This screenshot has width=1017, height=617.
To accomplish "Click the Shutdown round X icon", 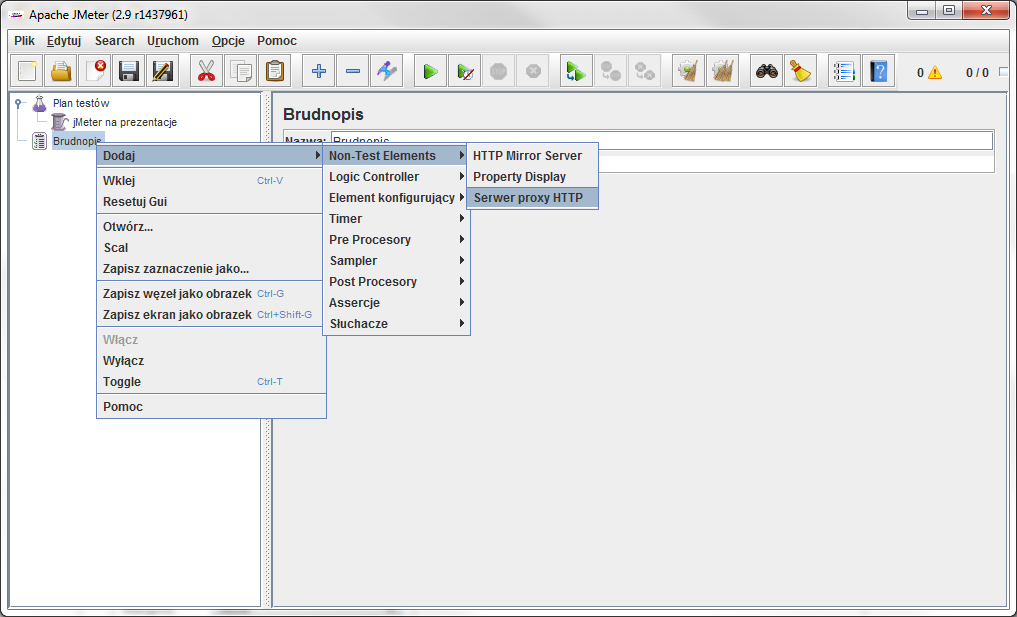I will [533, 71].
